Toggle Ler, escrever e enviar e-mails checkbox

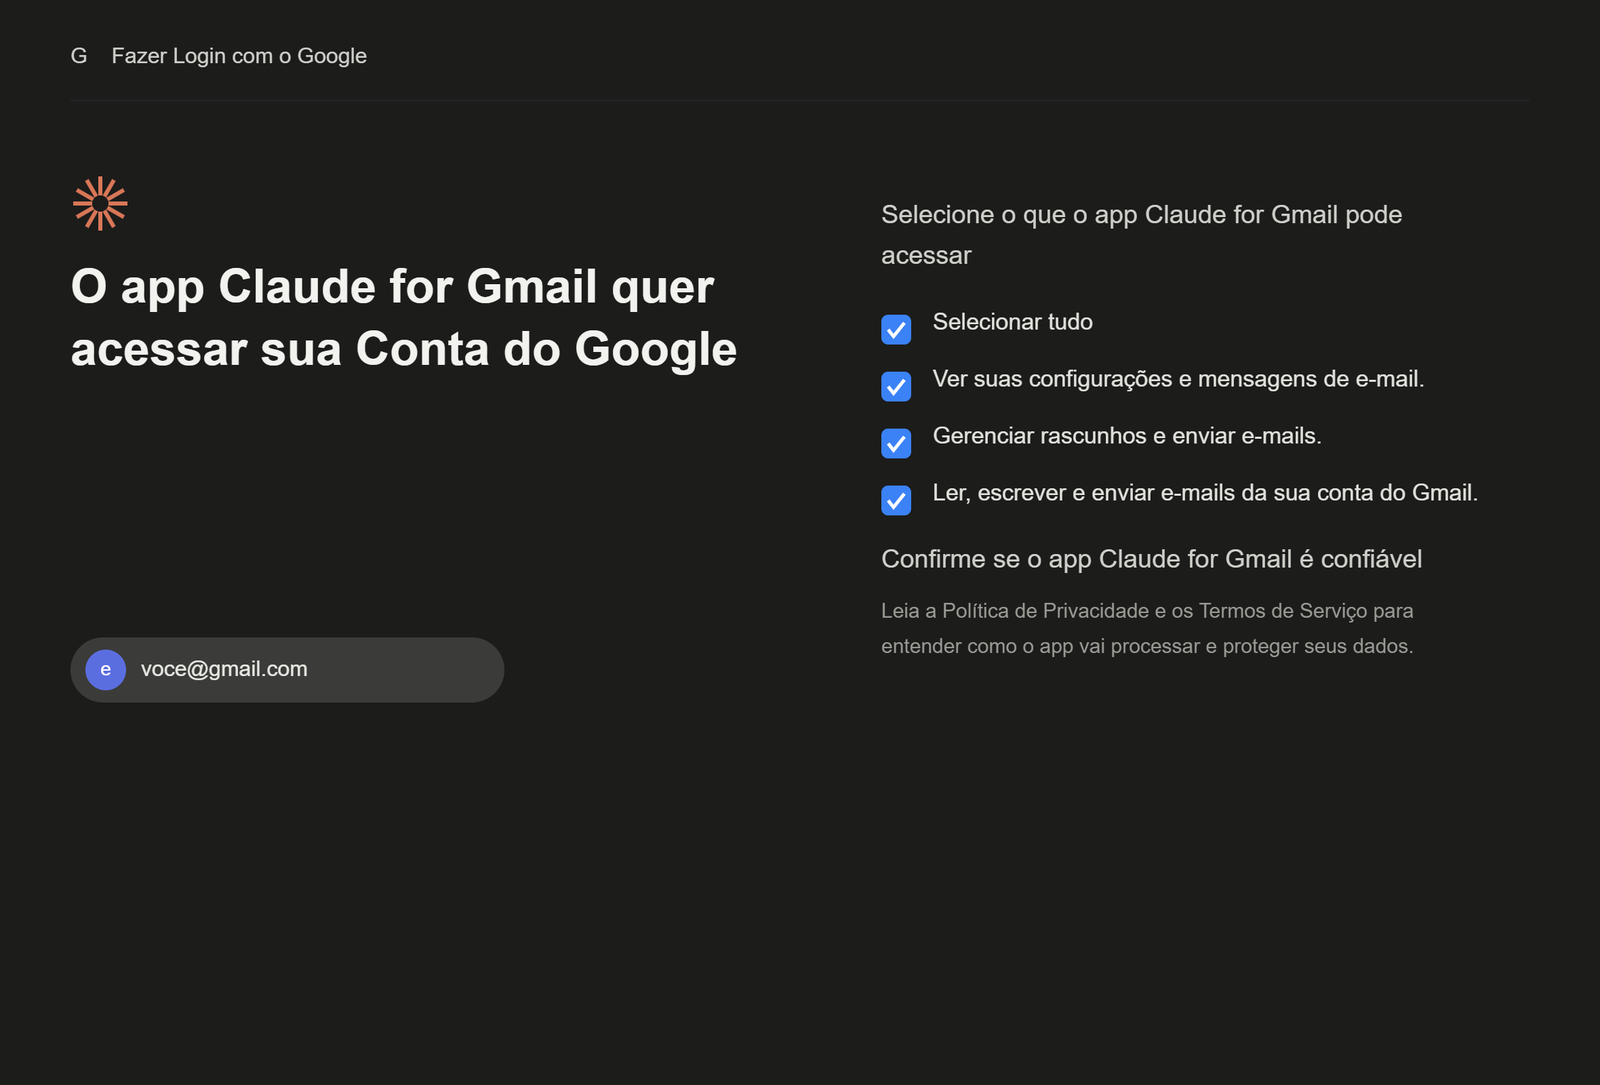click(x=896, y=500)
